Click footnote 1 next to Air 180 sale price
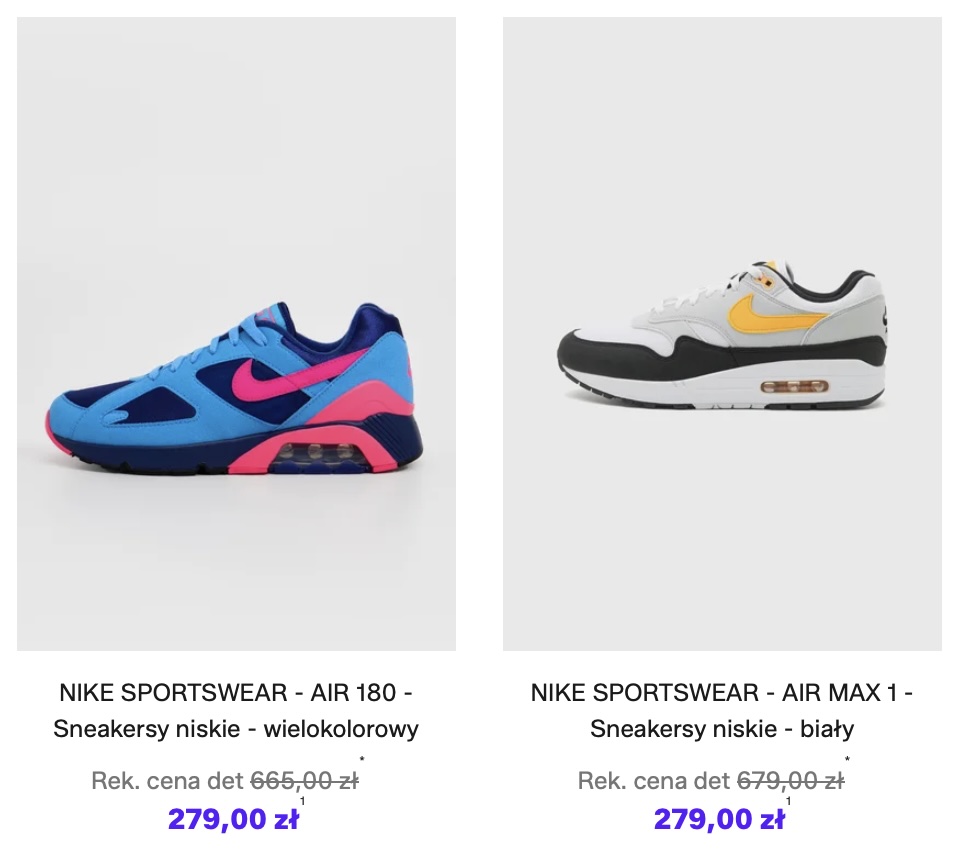Viewport: 960px width, 860px height. [x=302, y=801]
